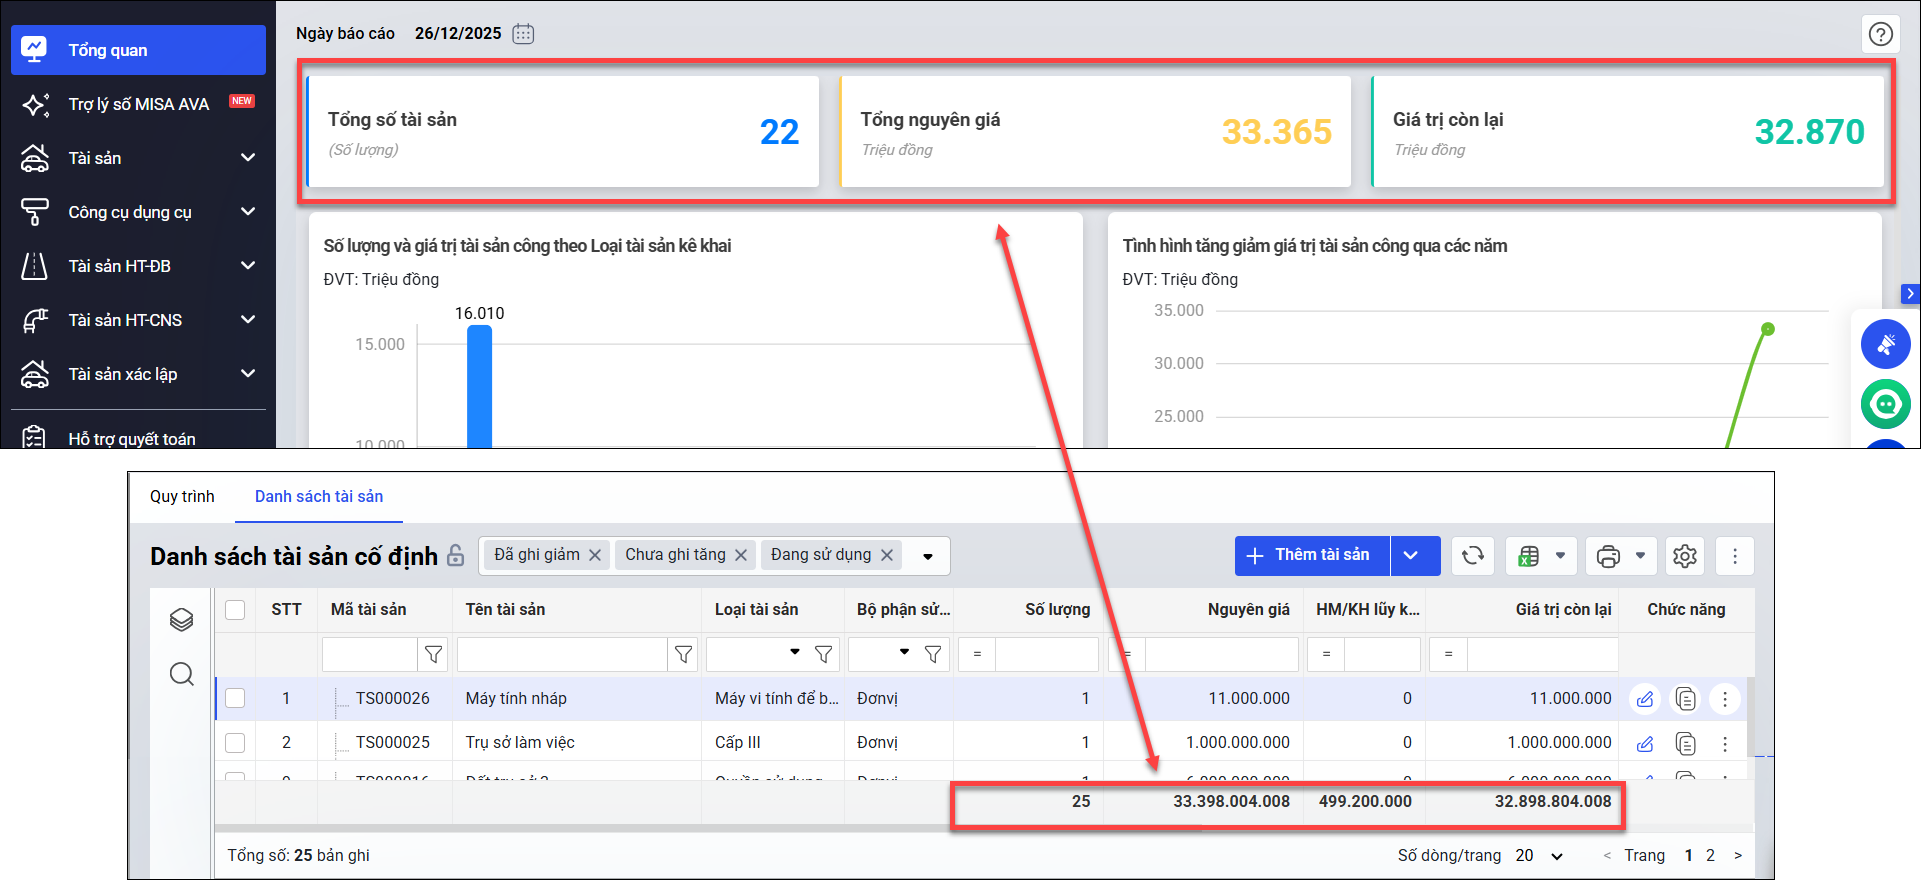
Task: Open the report date calendar picker
Action: pos(523,34)
